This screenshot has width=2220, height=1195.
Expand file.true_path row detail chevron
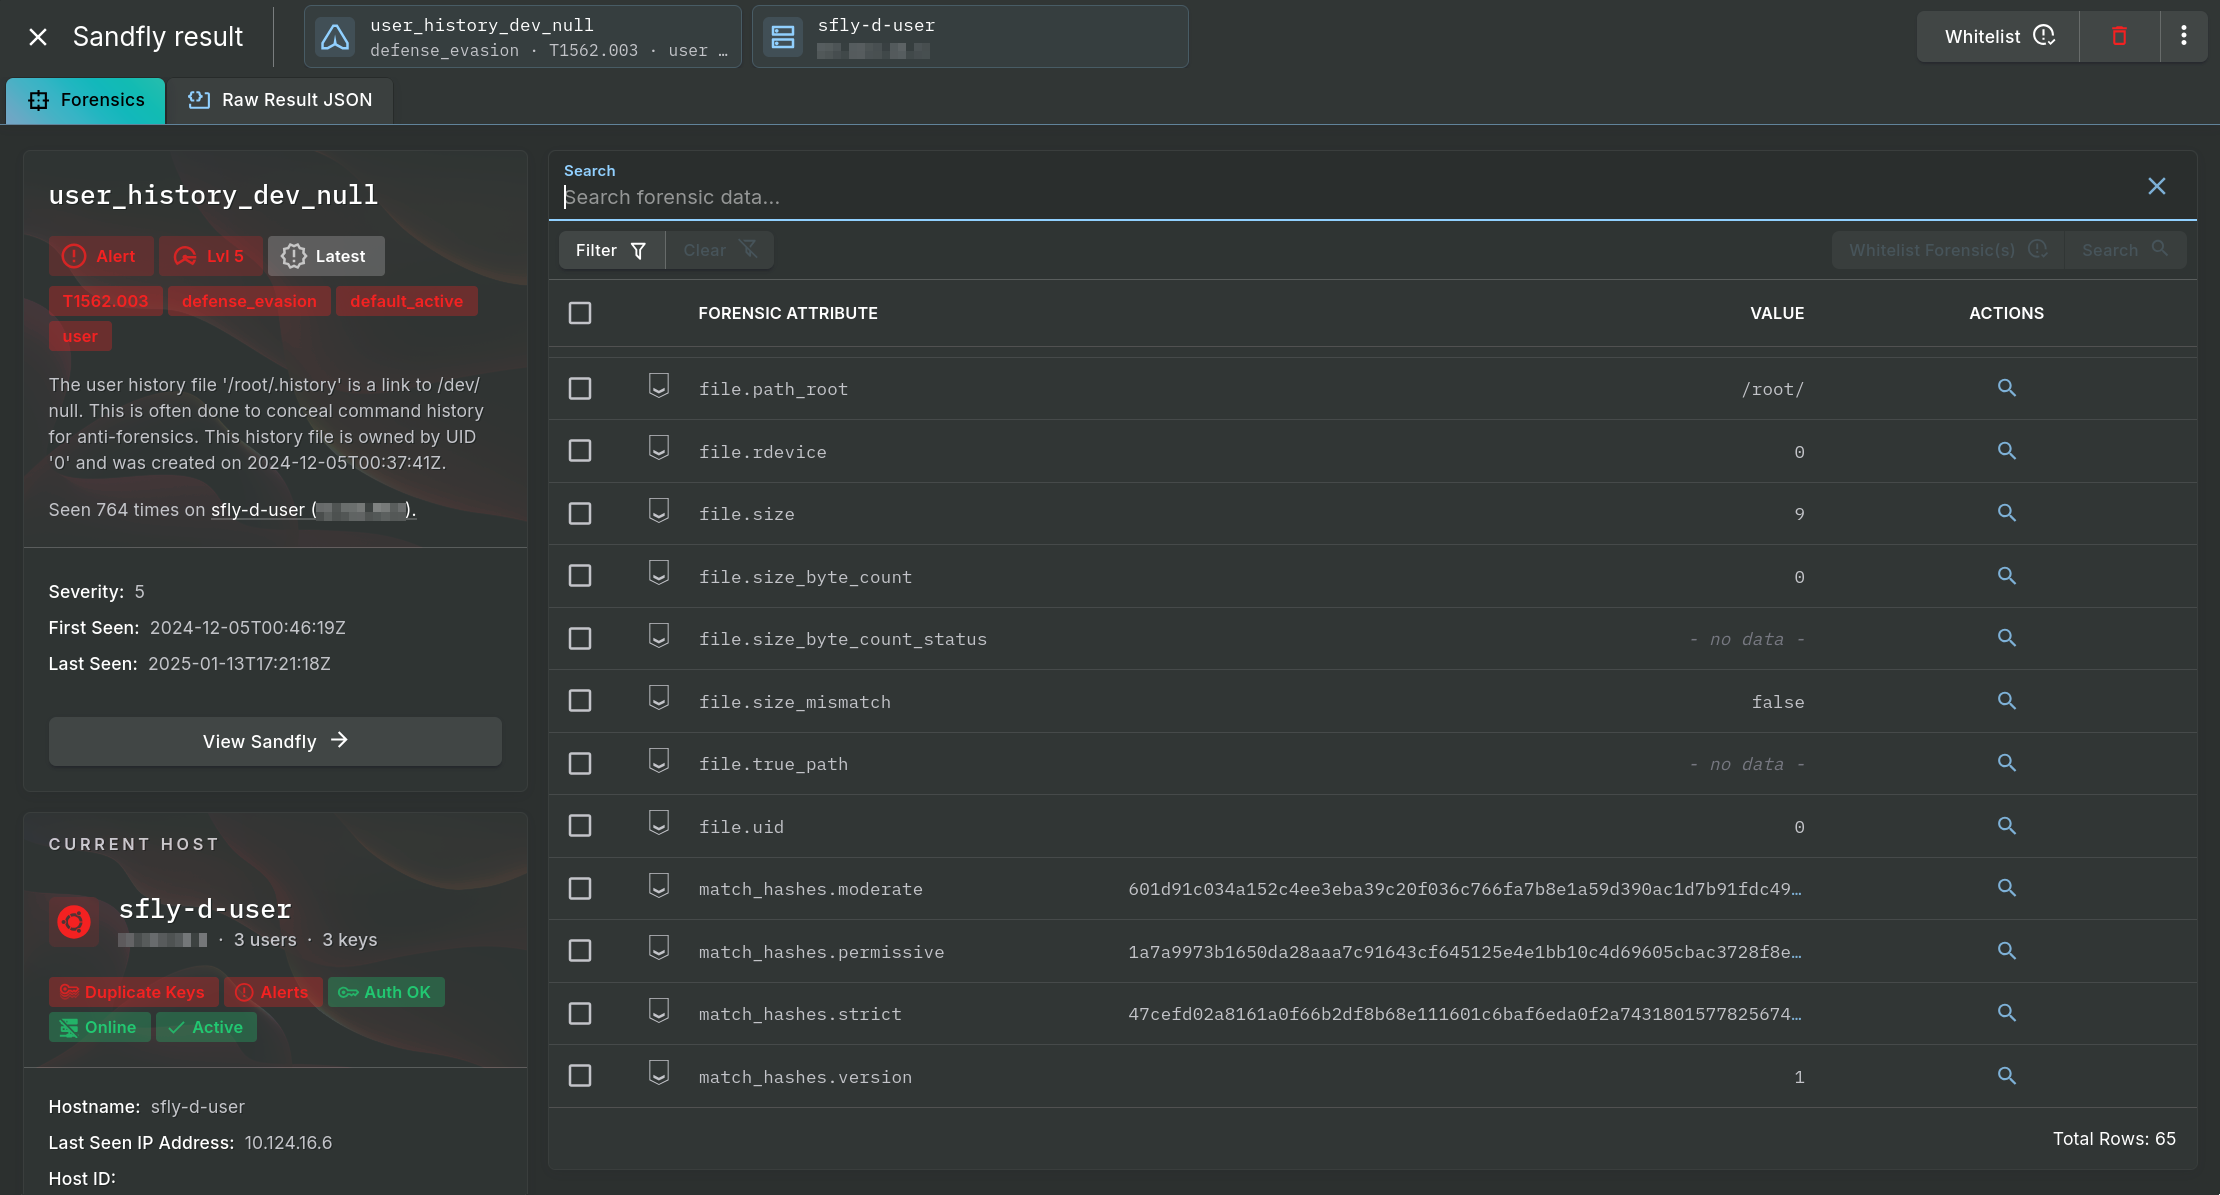[x=658, y=760]
